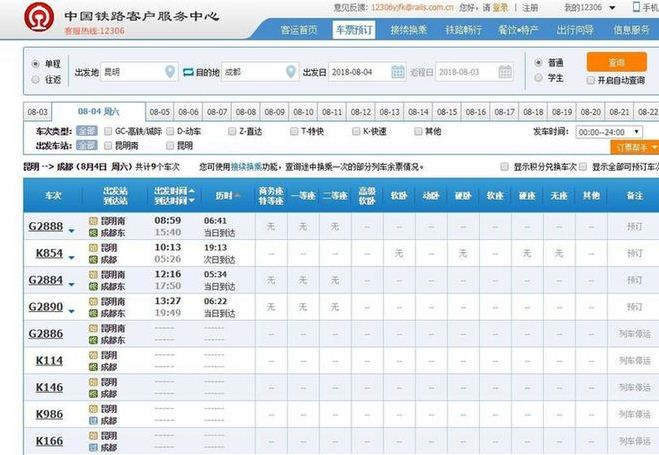Open the return date calendar icon

pyautogui.click(x=505, y=72)
